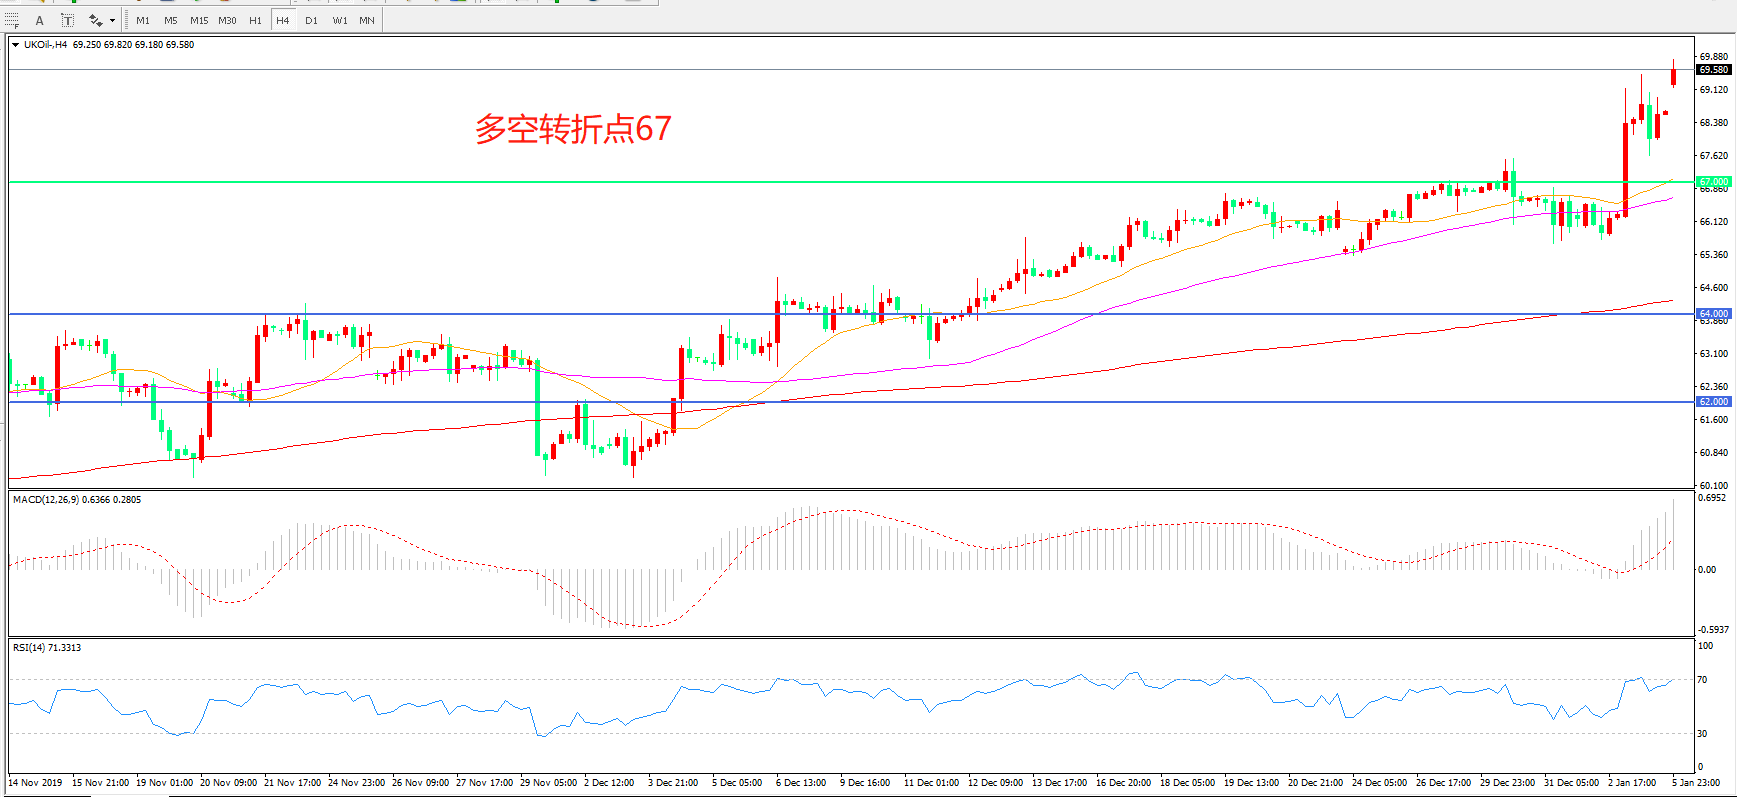Click the green 67.000 price level label
The height and width of the screenshot is (797, 1737).
pyautogui.click(x=1713, y=182)
